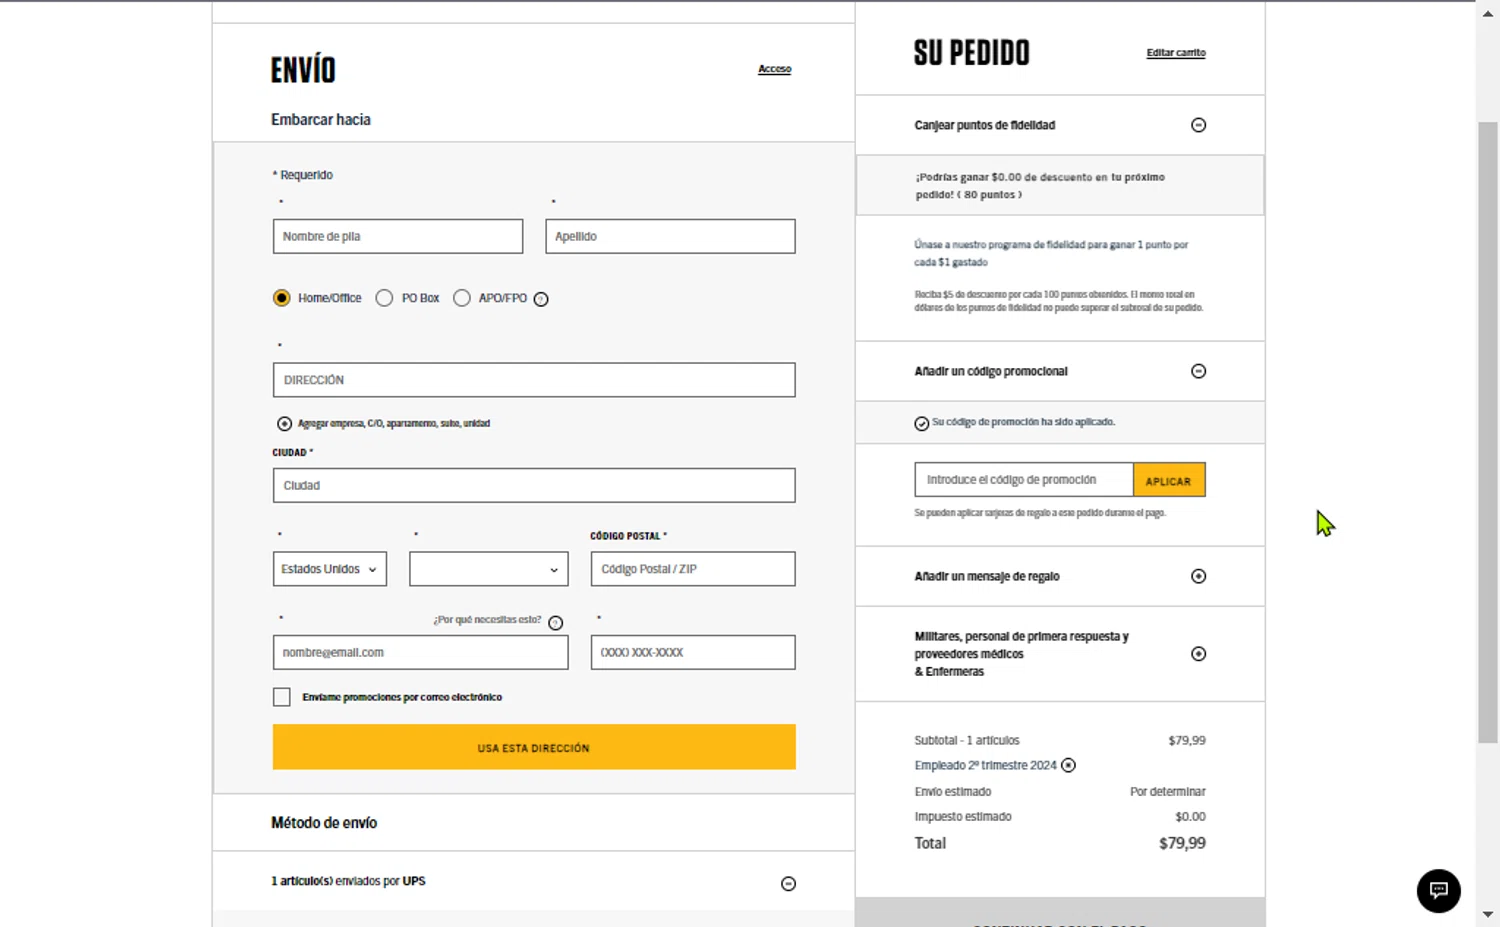
Task: Select the APO/FPO radio button
Action: [x=462, y=298]
